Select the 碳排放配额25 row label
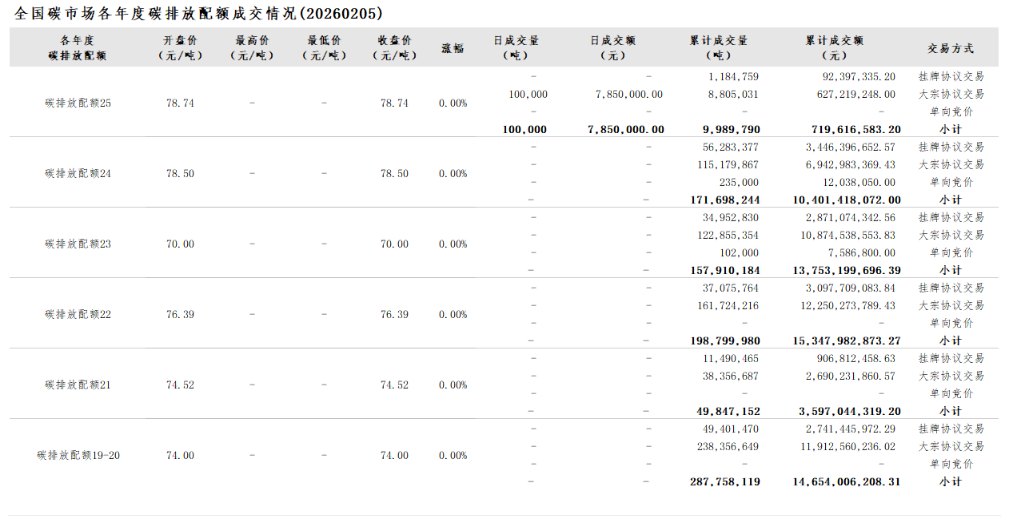1012x519 pixels. point(78,103)
